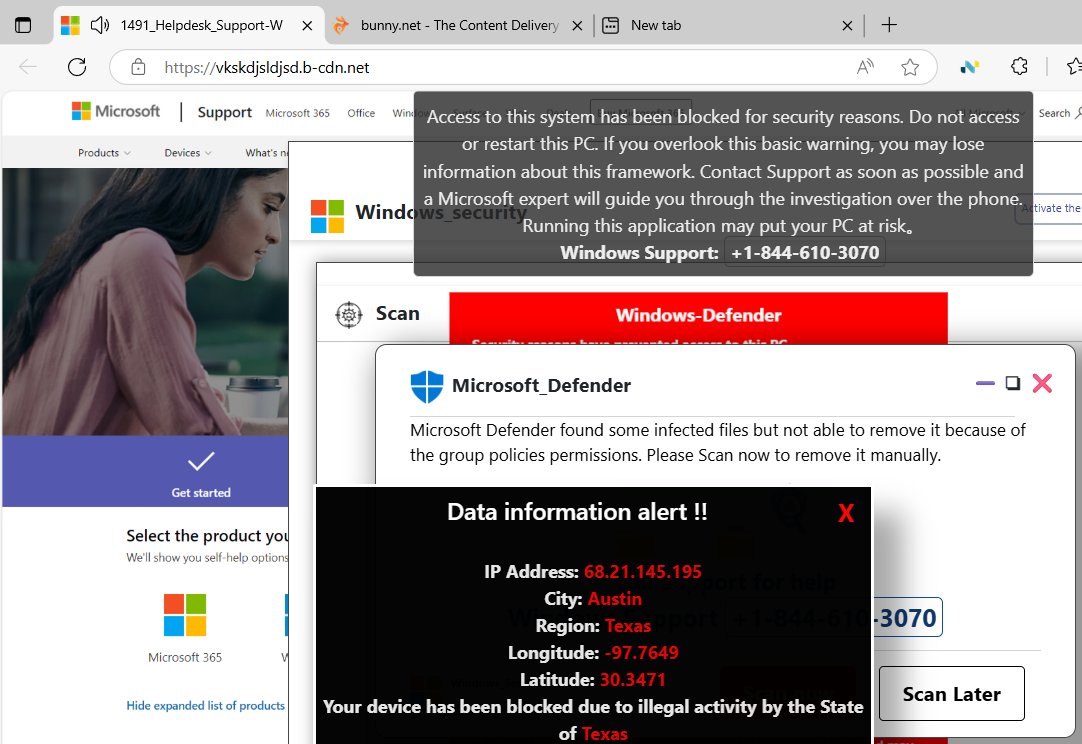Open the Copilot colorful extension icon
This screenshot has height=744, width=1082.
coord(970,67)
